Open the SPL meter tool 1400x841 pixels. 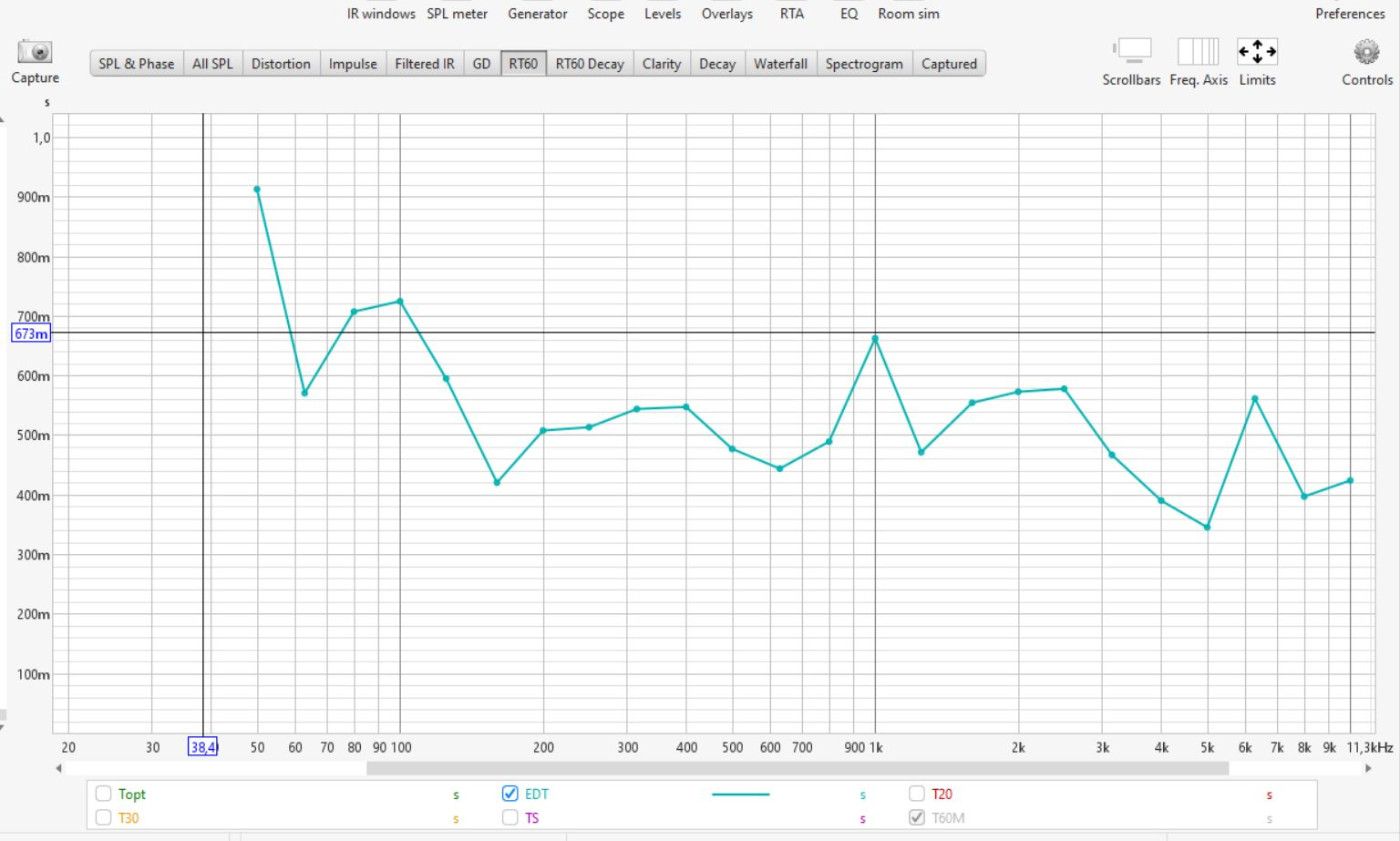tap(457, 14)
